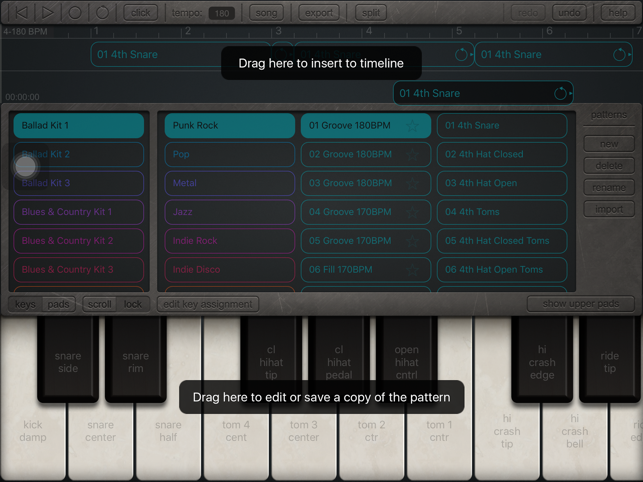Image resolution: width=643 pixels, height=482 pixels.
Task: Open the export button
Action: (319, 13)
